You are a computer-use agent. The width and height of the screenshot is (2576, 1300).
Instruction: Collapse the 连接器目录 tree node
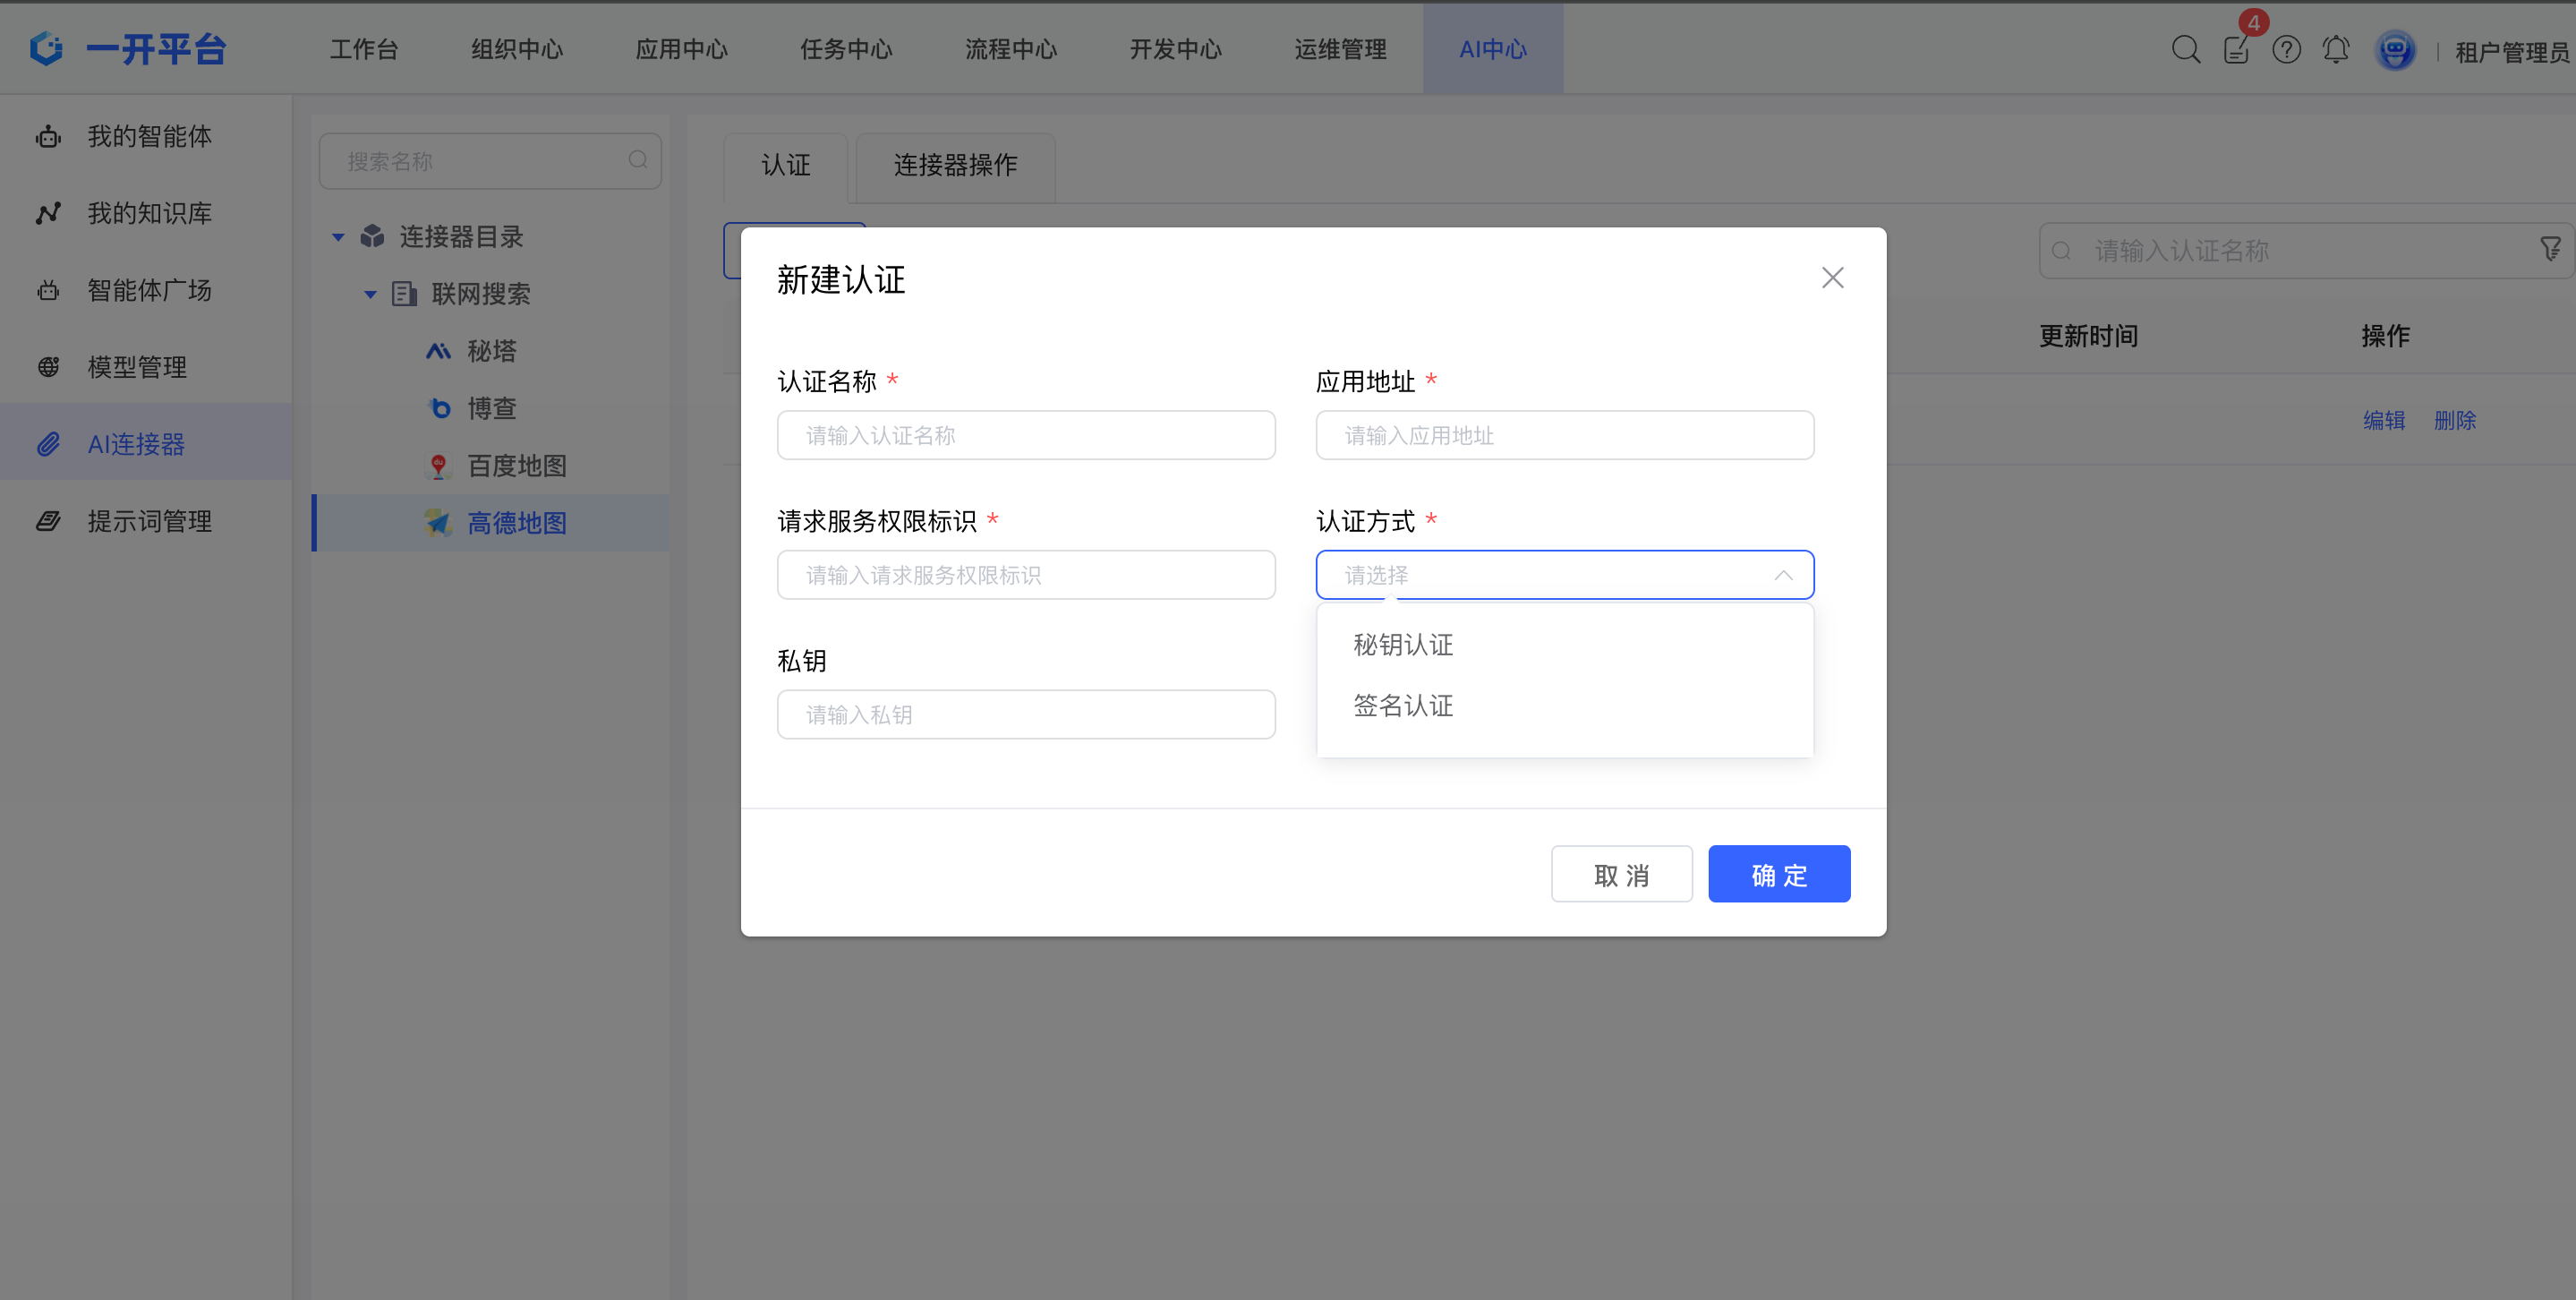338,237
